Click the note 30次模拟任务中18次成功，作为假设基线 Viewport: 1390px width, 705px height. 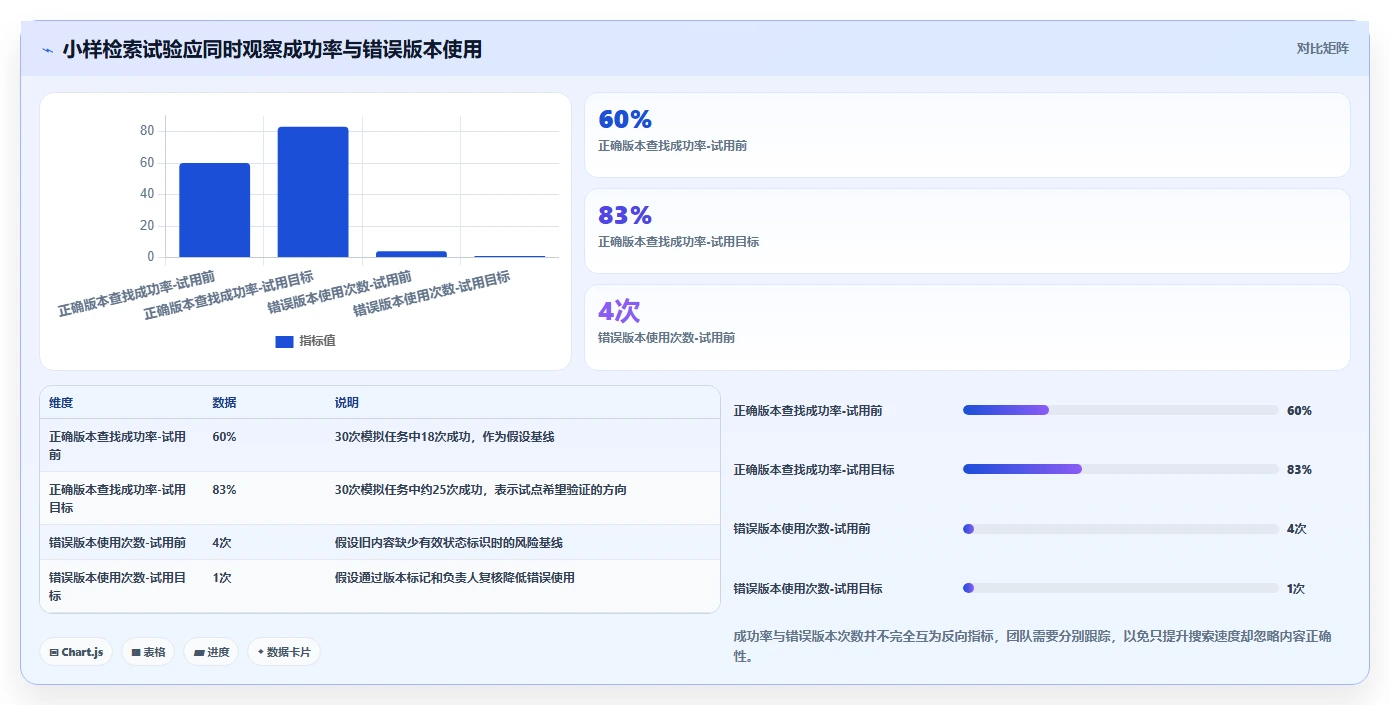click(x=445, y=437)
